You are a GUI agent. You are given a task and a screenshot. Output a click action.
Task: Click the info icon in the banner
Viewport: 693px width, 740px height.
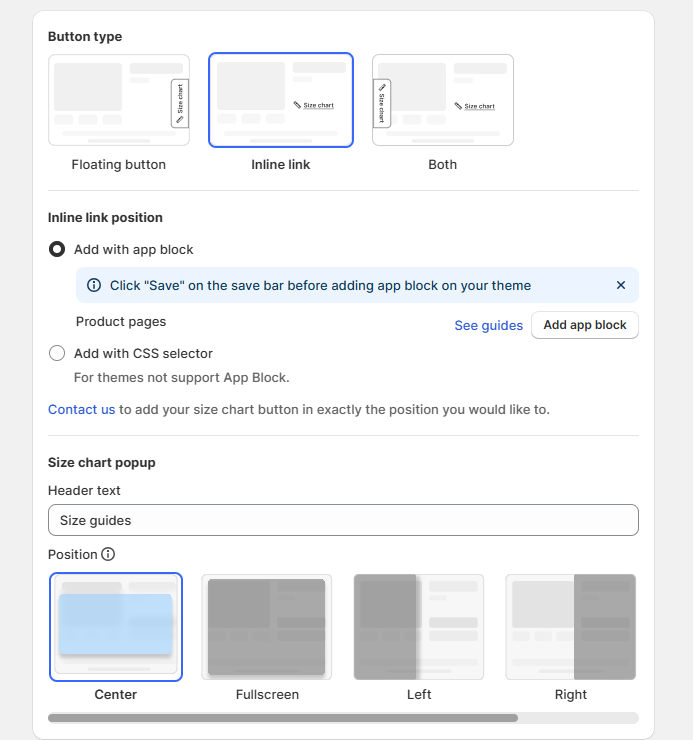94,285
